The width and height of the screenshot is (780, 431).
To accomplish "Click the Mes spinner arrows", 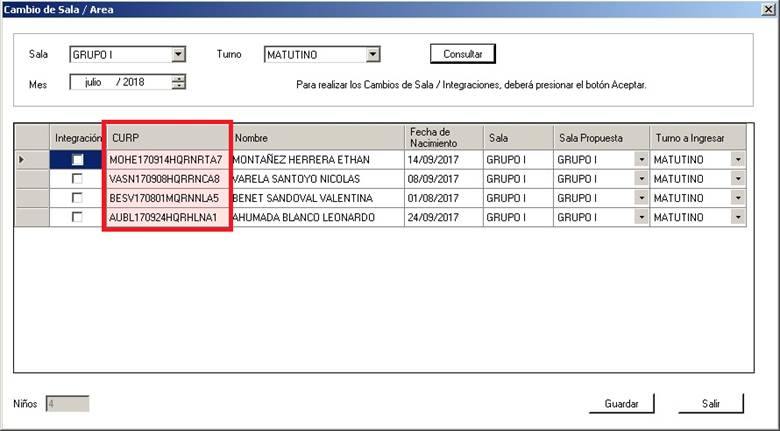I will pos(179,82).
